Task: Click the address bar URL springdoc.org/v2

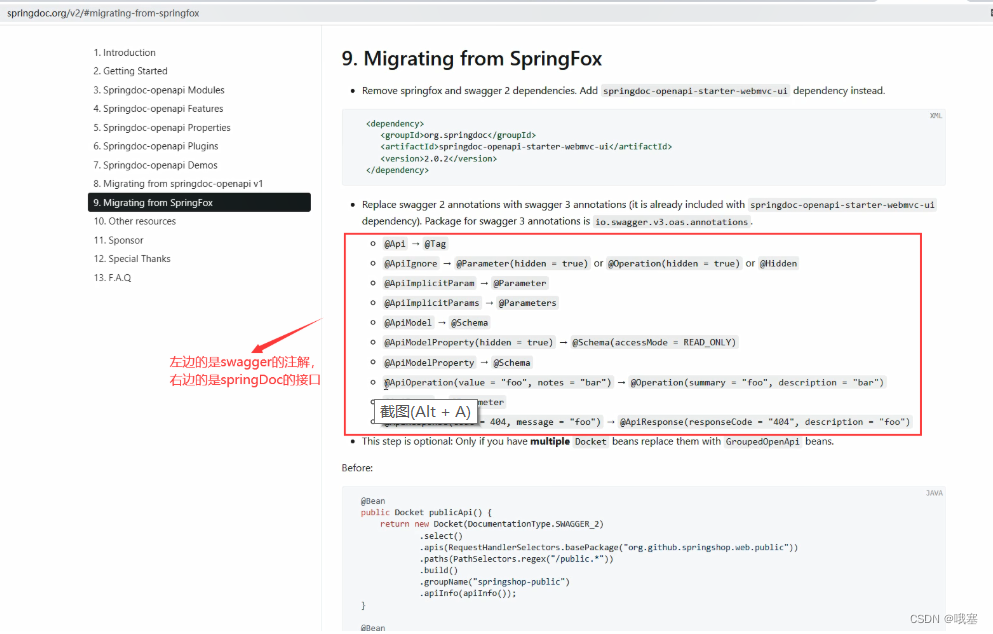Action: (x=103, y=13)
